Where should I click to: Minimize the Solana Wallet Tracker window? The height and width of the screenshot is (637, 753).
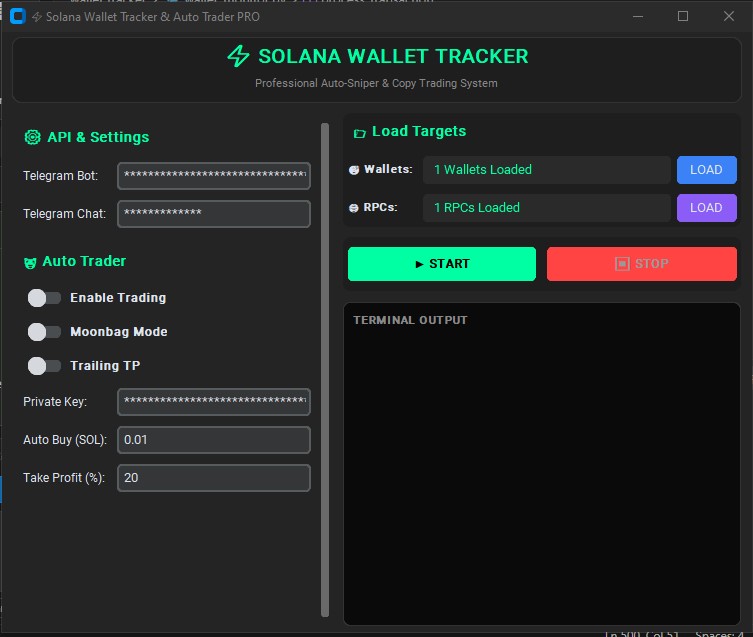tap(638, 16)
